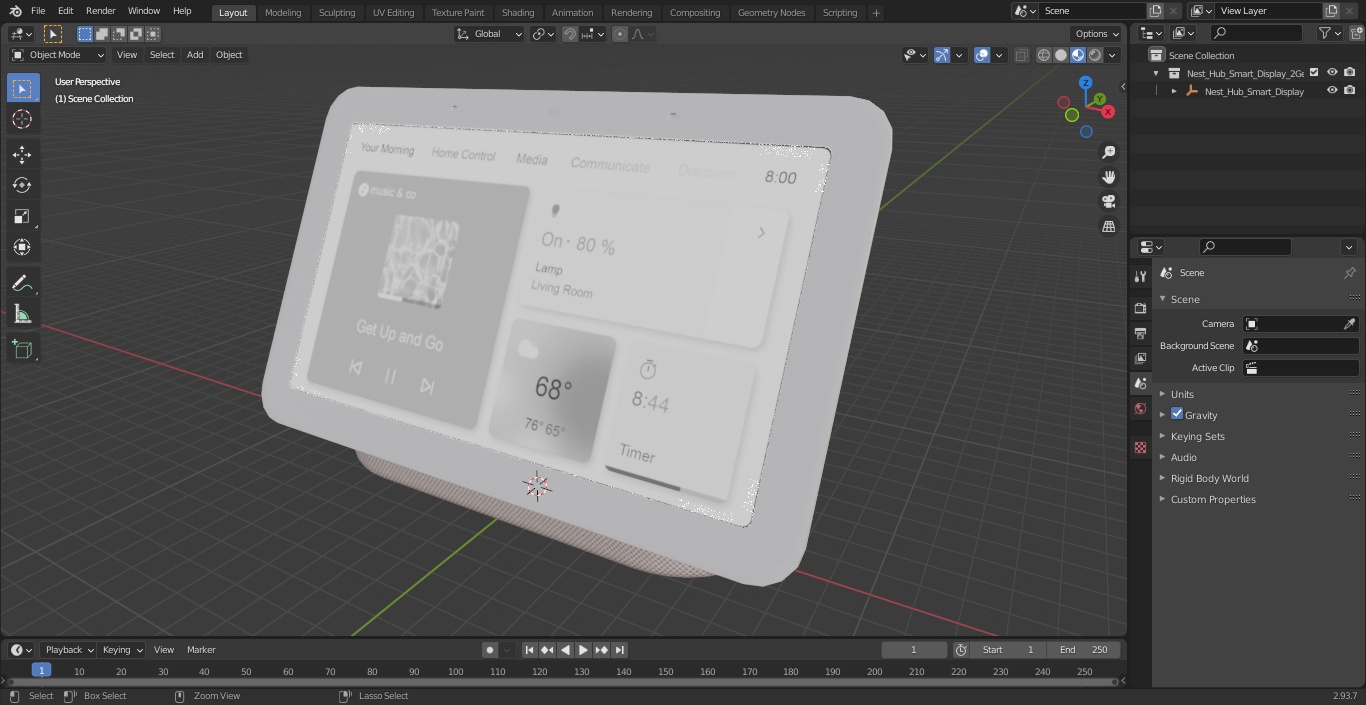Select the Cursor tool in the toolbar
The height and width of the screenshot is (705, 1366).
tap(22, 119)
